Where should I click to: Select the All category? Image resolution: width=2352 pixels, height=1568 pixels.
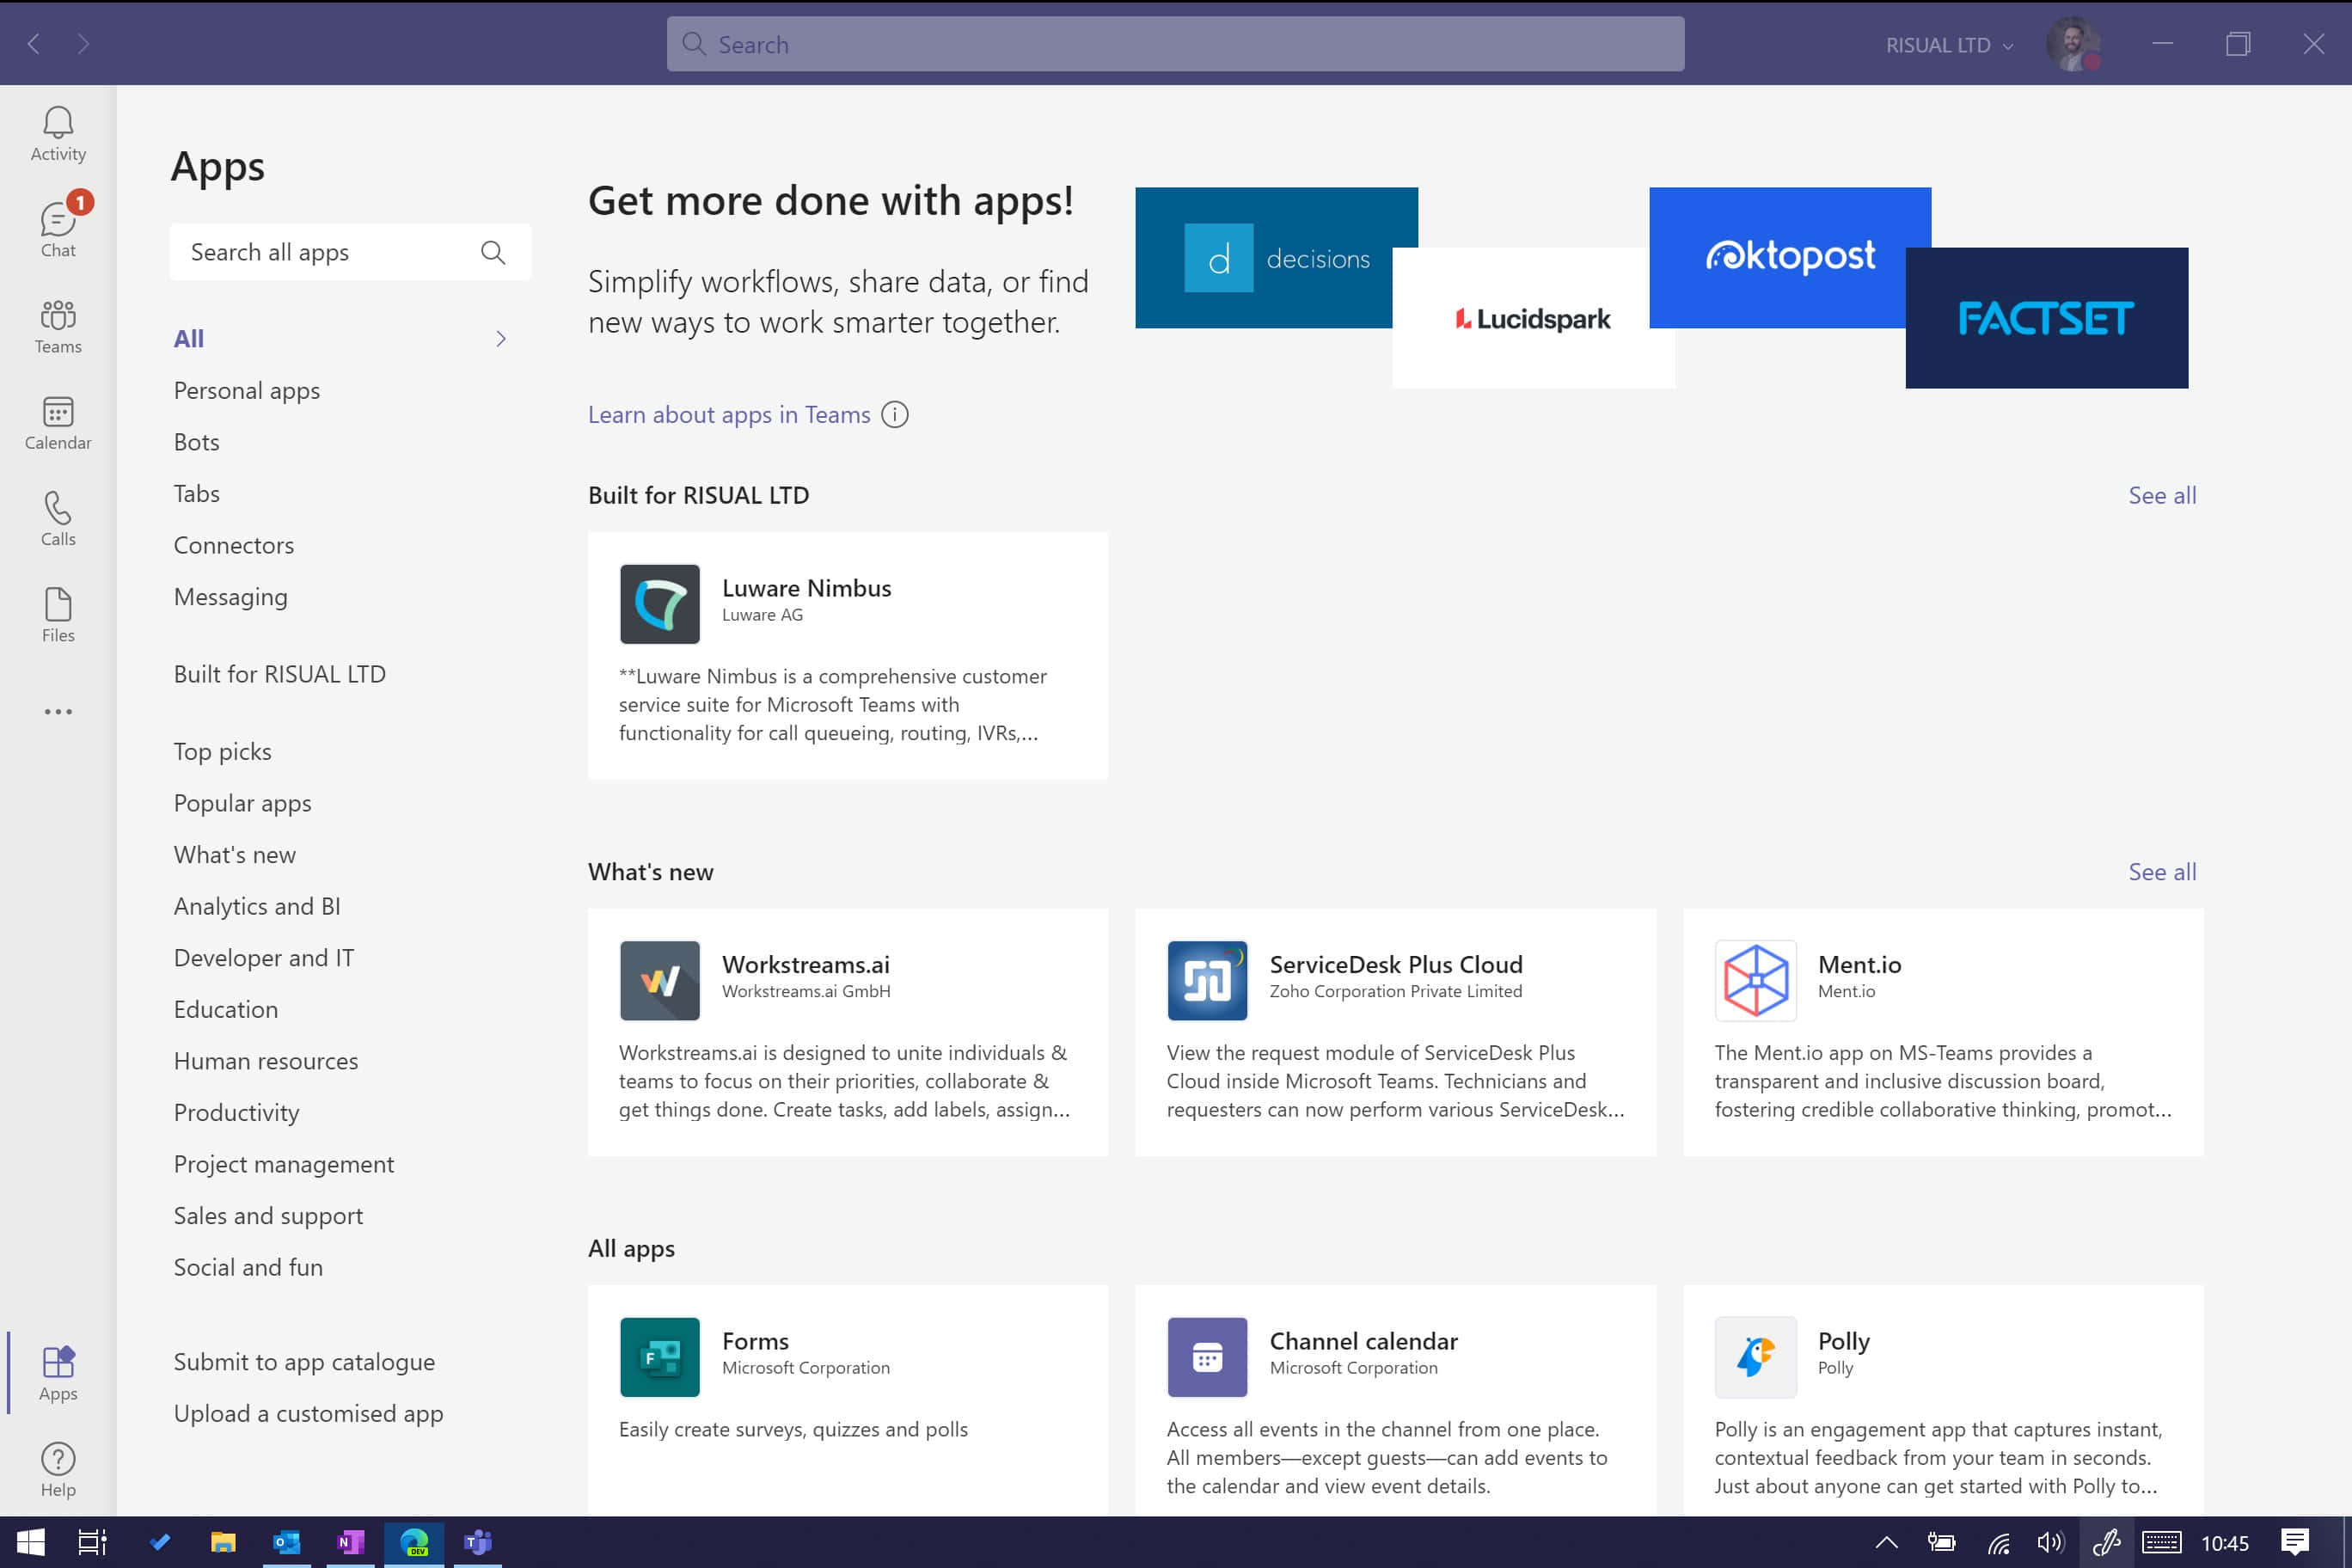point(189,339)
